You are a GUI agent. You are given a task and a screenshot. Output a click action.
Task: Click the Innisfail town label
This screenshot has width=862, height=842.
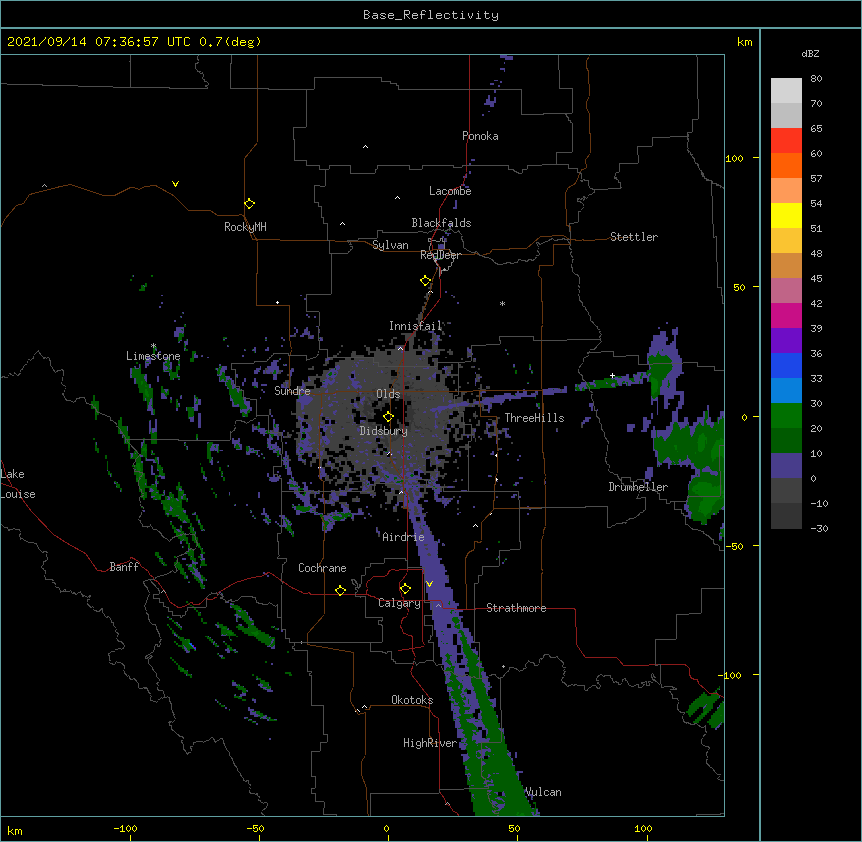[x=416, y=326]
